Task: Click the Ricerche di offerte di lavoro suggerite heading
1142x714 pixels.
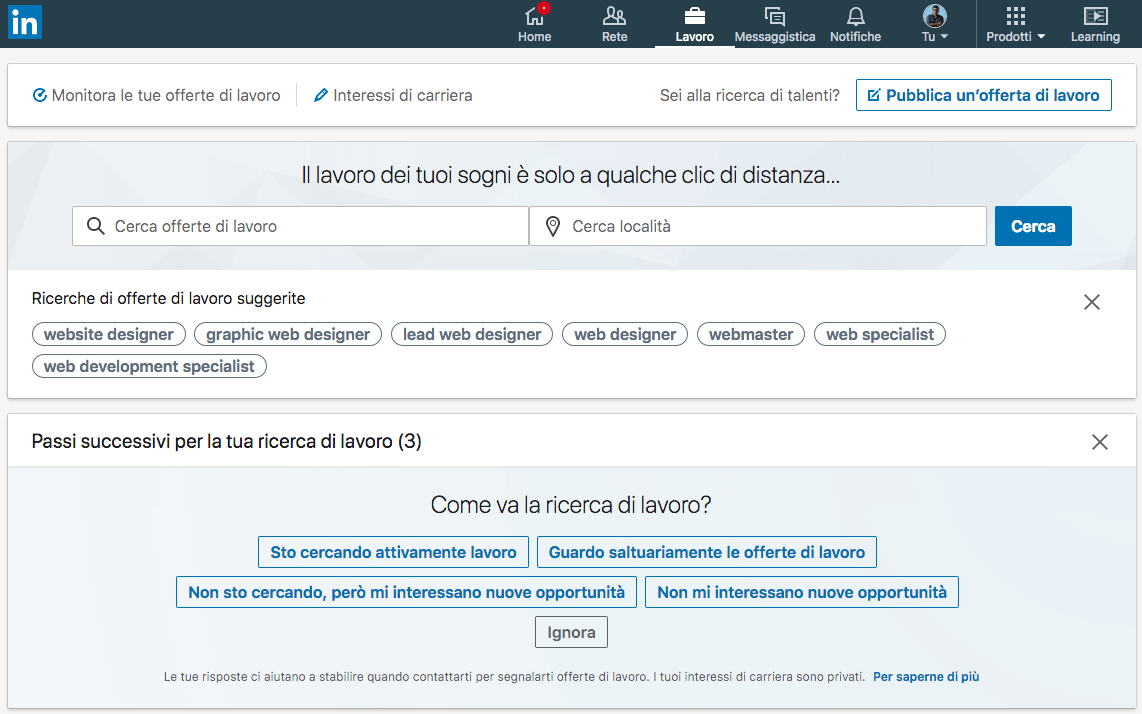Action: tap(168, 299)
